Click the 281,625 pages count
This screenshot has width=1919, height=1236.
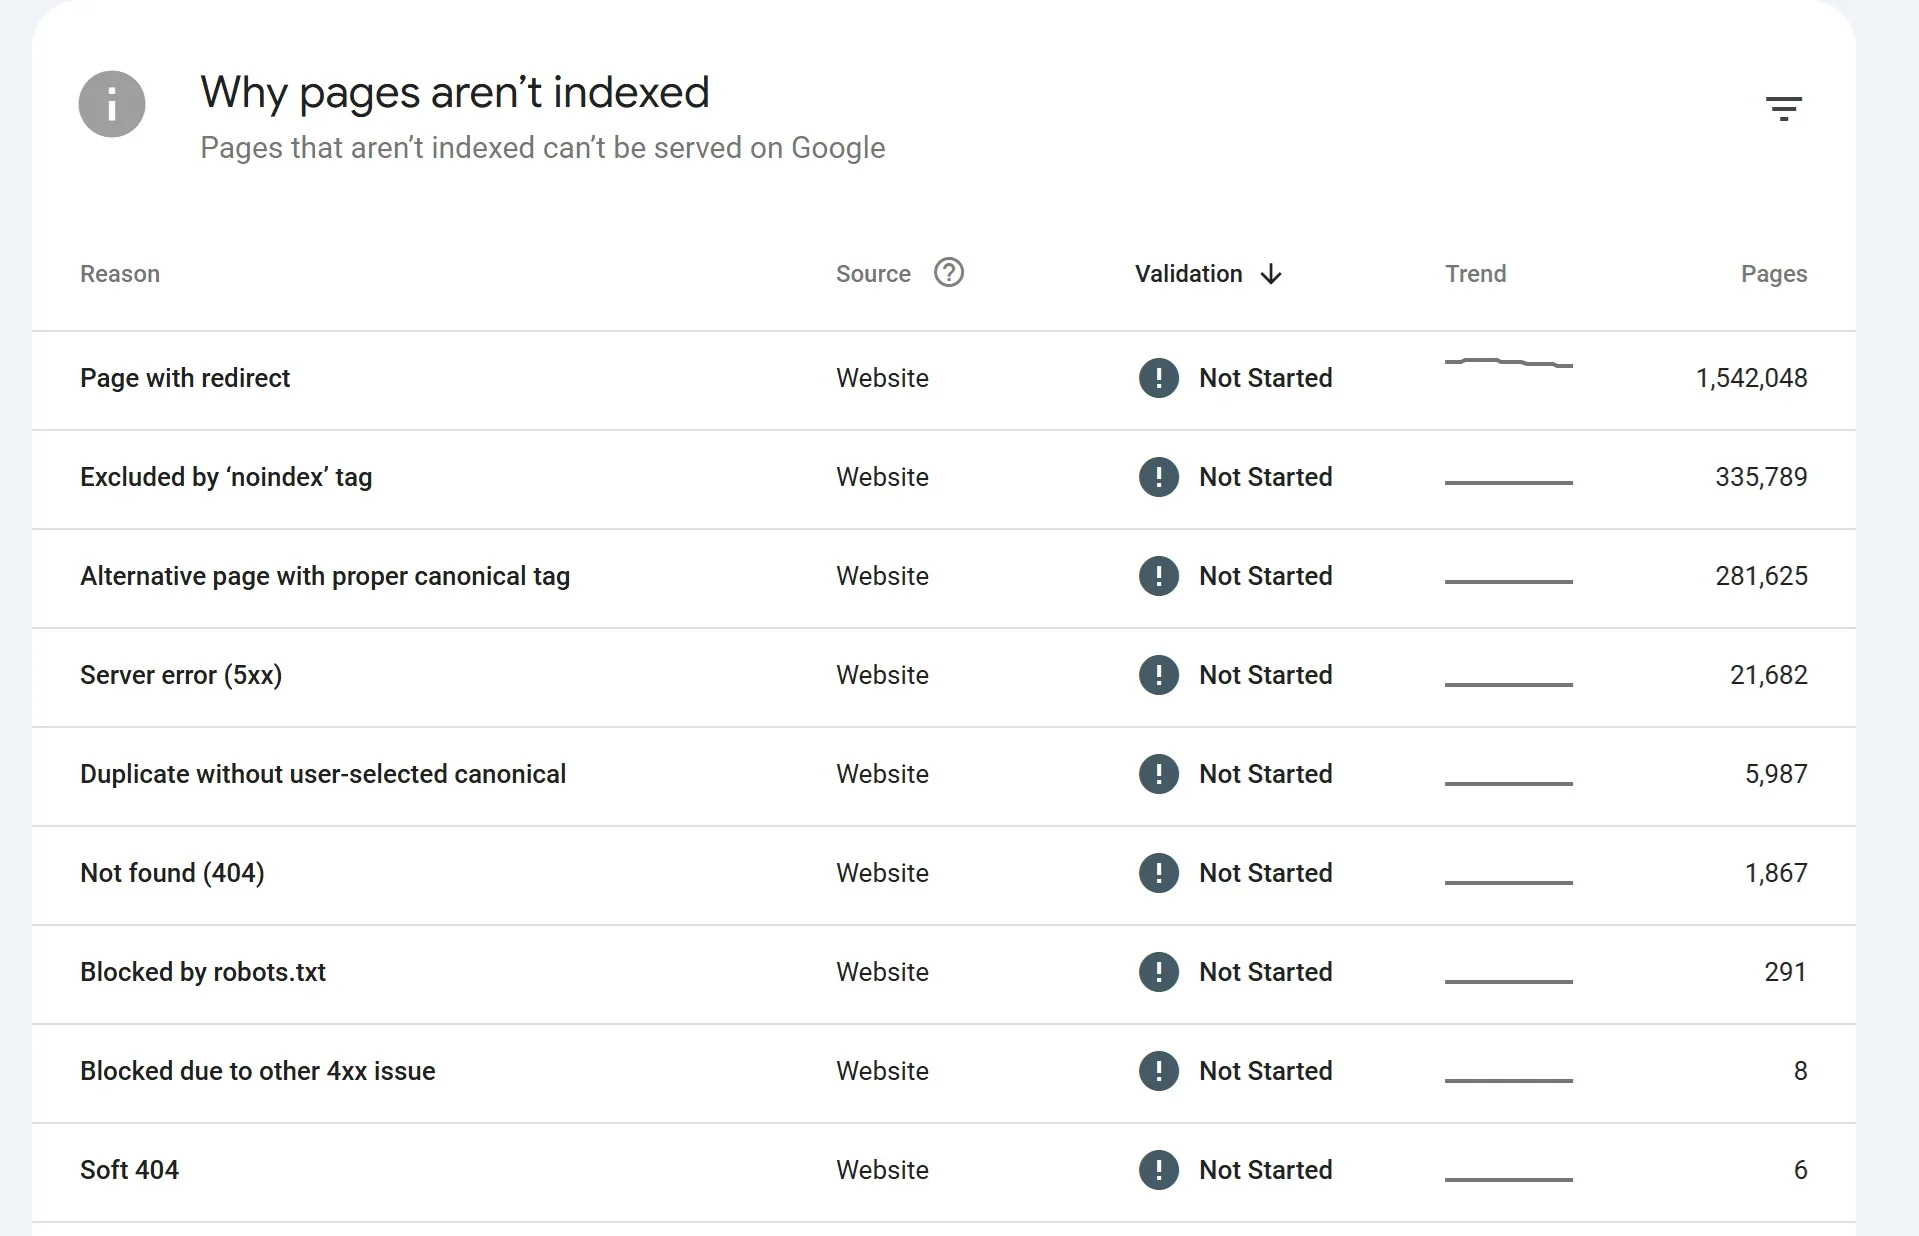tap(1761, 576)
